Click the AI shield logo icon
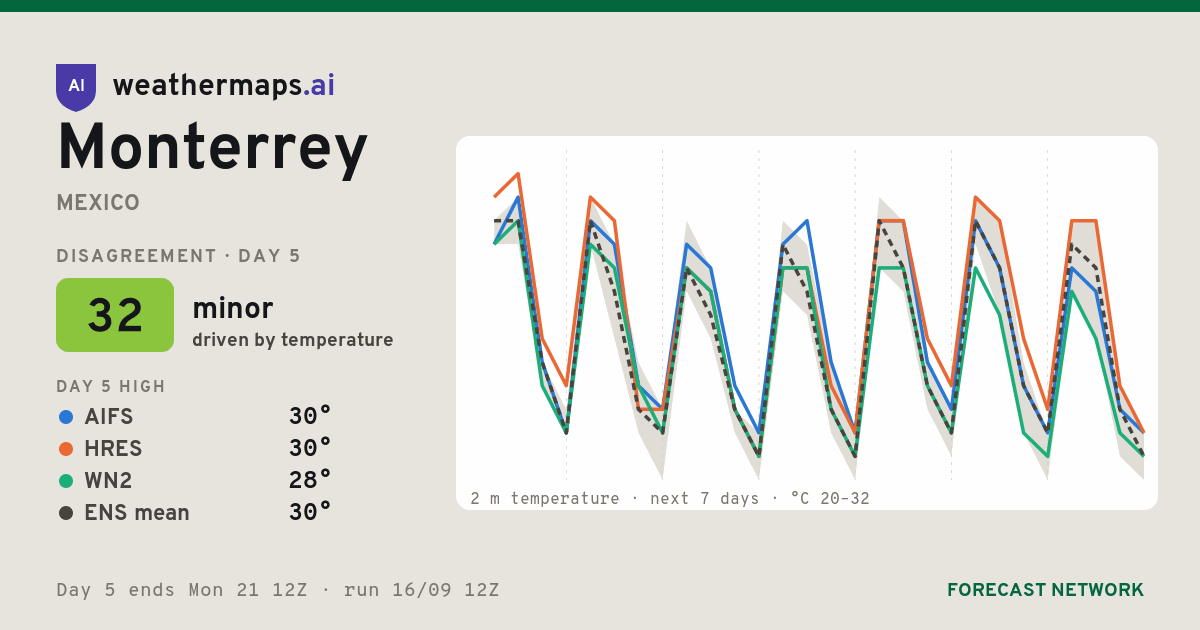Image resolution: width=1200 pixels, height=630 pixels. [76, 87]
